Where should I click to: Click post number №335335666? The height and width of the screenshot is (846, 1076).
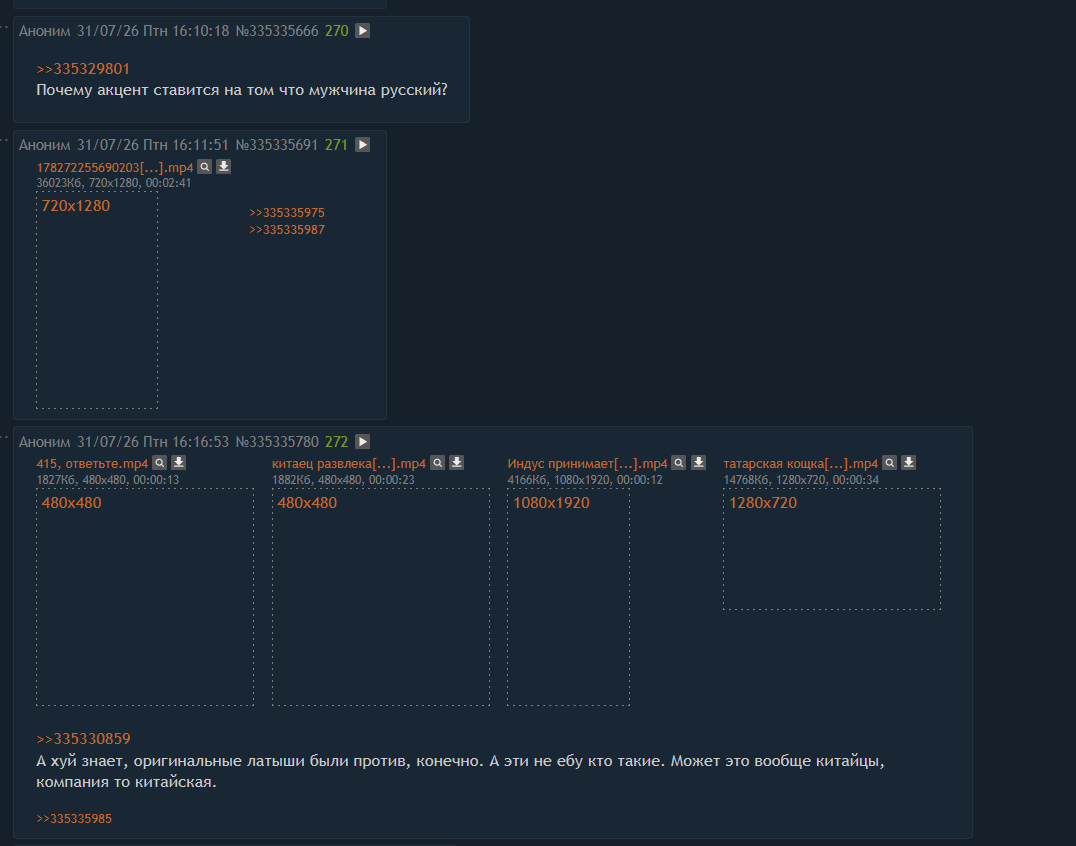pos(277,31)
